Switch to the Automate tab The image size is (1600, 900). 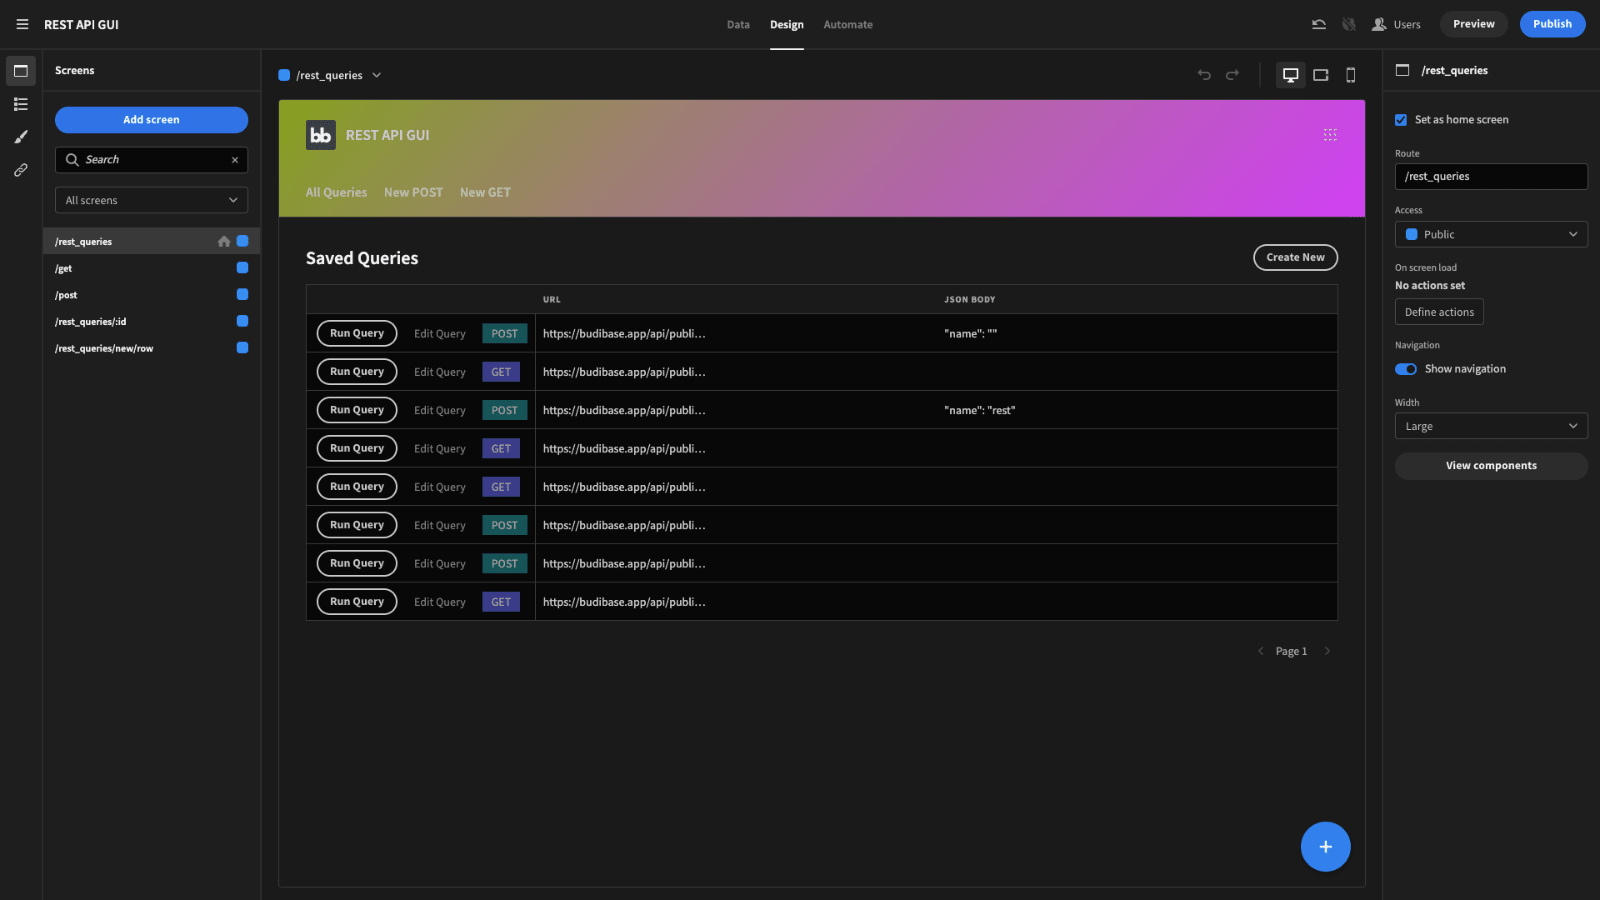click(848, 25)
